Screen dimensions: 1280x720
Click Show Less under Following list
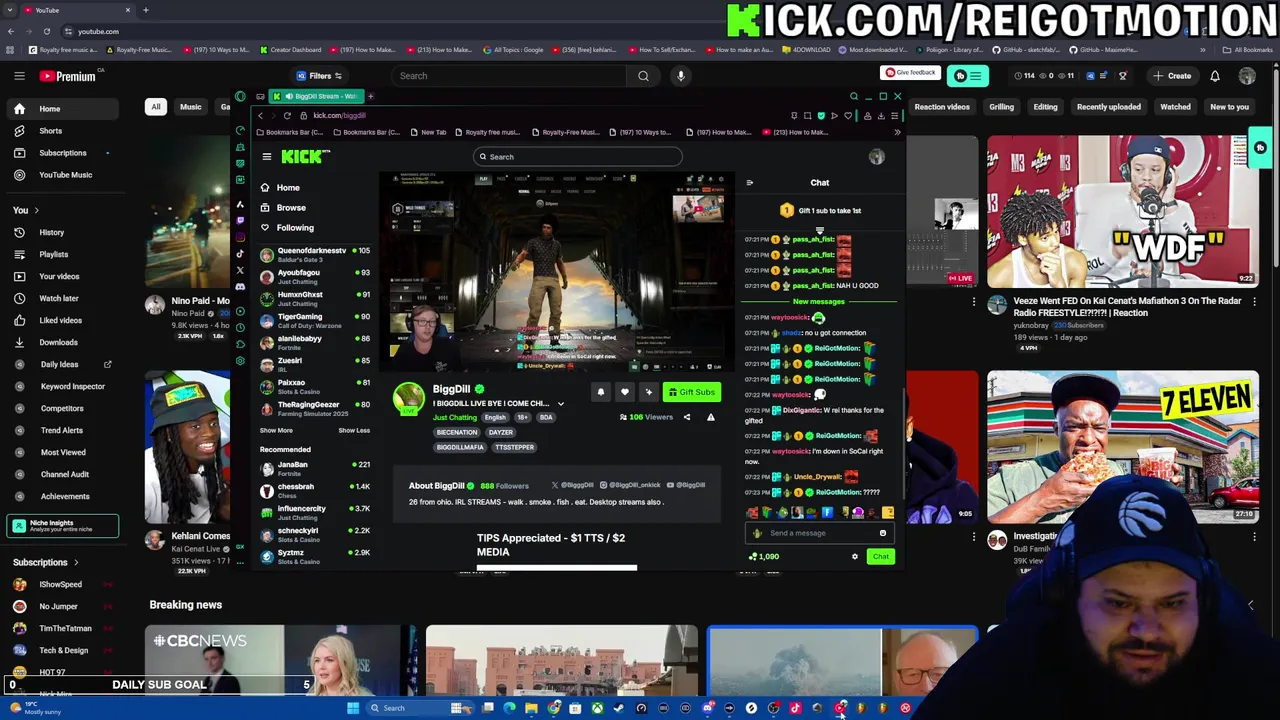tap(354, 430)
